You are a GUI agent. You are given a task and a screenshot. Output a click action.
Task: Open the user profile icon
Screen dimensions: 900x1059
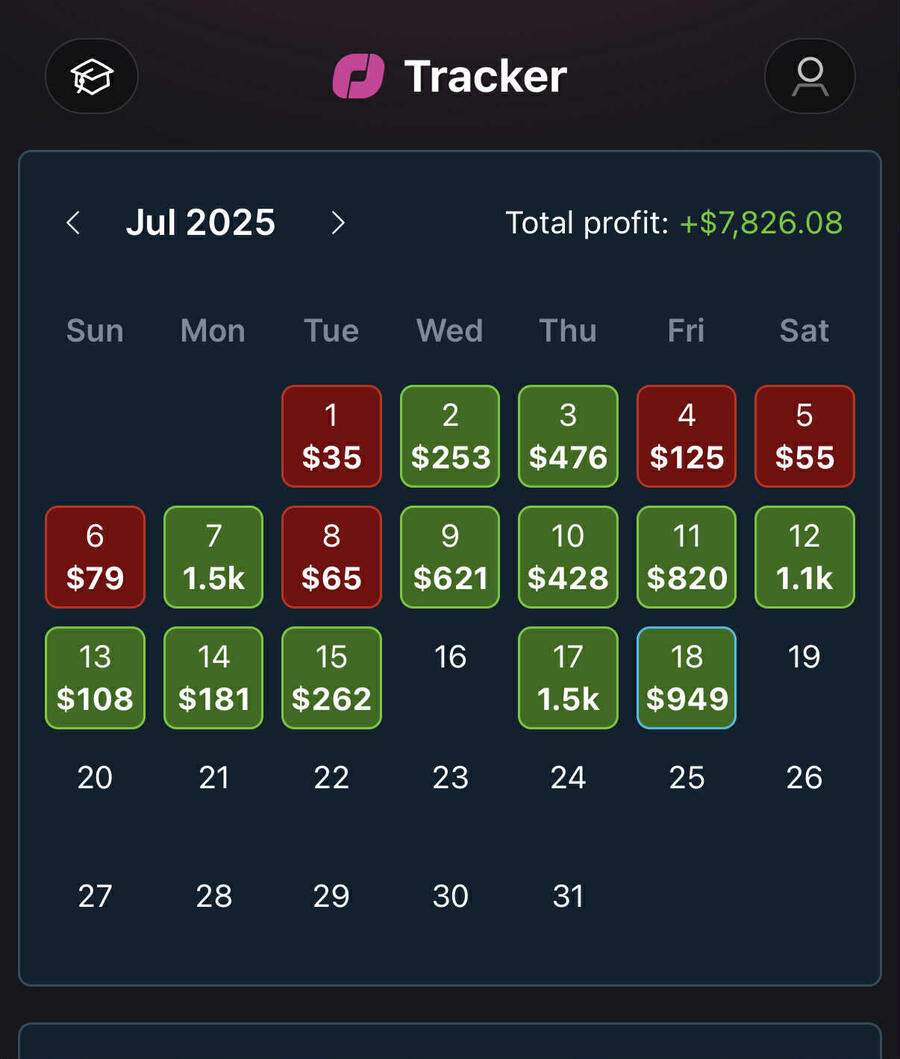[810, 76]
